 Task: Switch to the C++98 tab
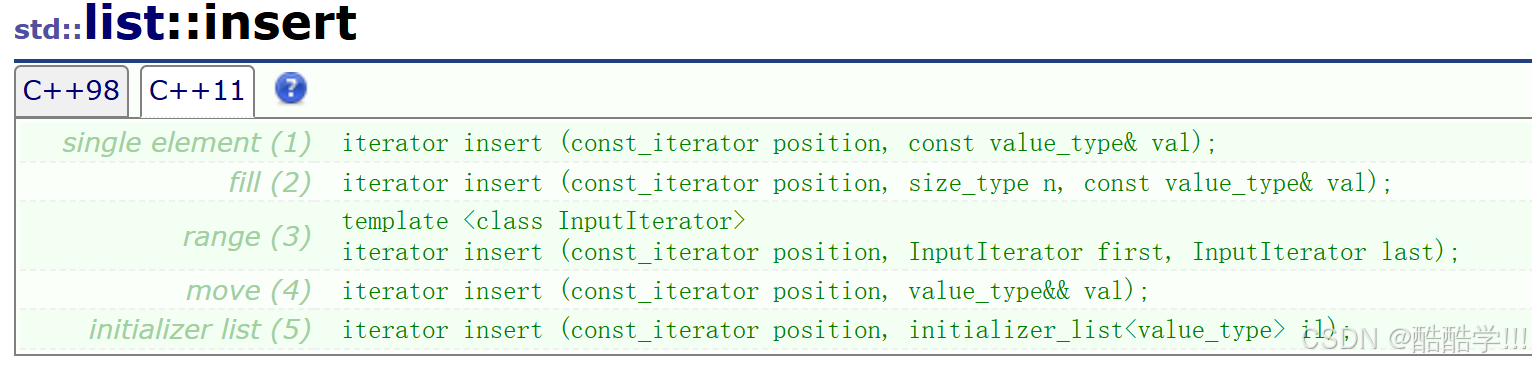[x=71, y=91]
